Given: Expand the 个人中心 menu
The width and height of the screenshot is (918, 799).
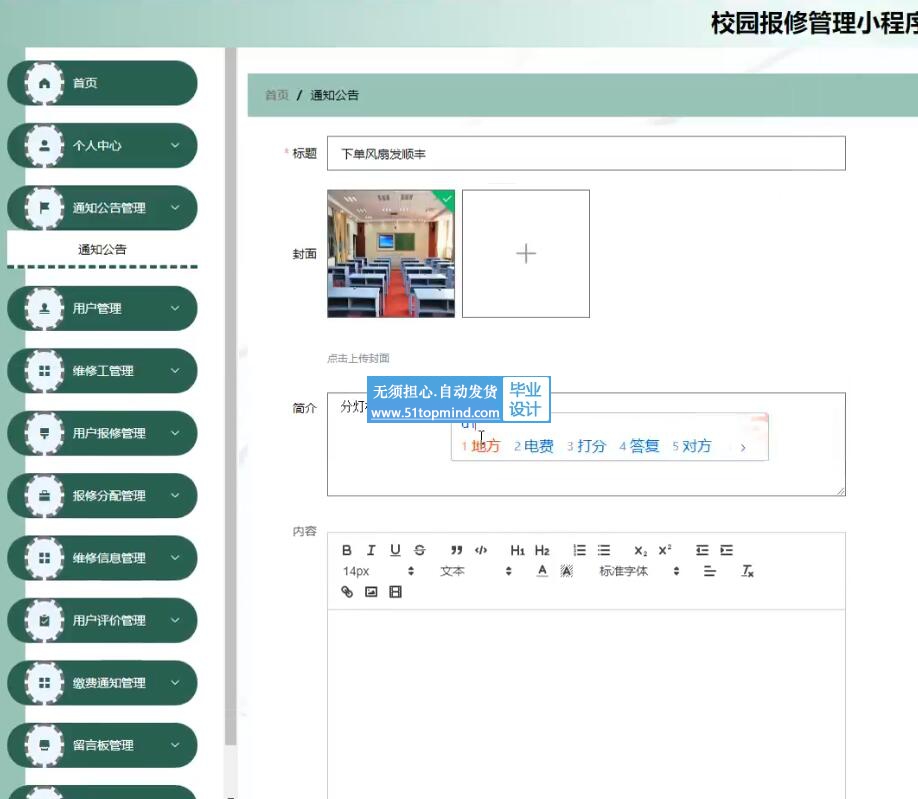Looking at the screenshot, I should (x=102, y=146).
